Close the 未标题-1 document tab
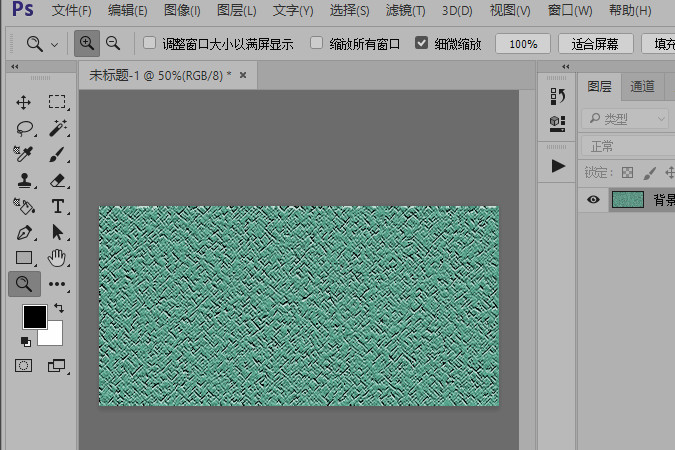Image resolution: width=675 pixels, height=450 pixels. 243,75
